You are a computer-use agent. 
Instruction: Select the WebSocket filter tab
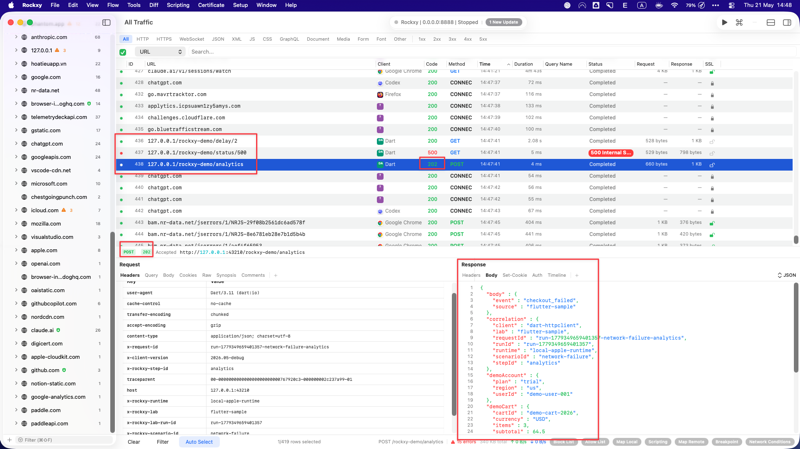tap(191, 39)
